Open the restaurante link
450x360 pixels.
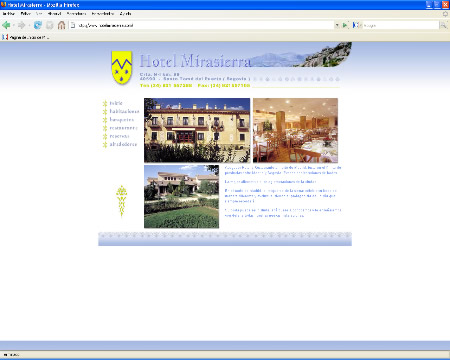(x=123, y=128)
